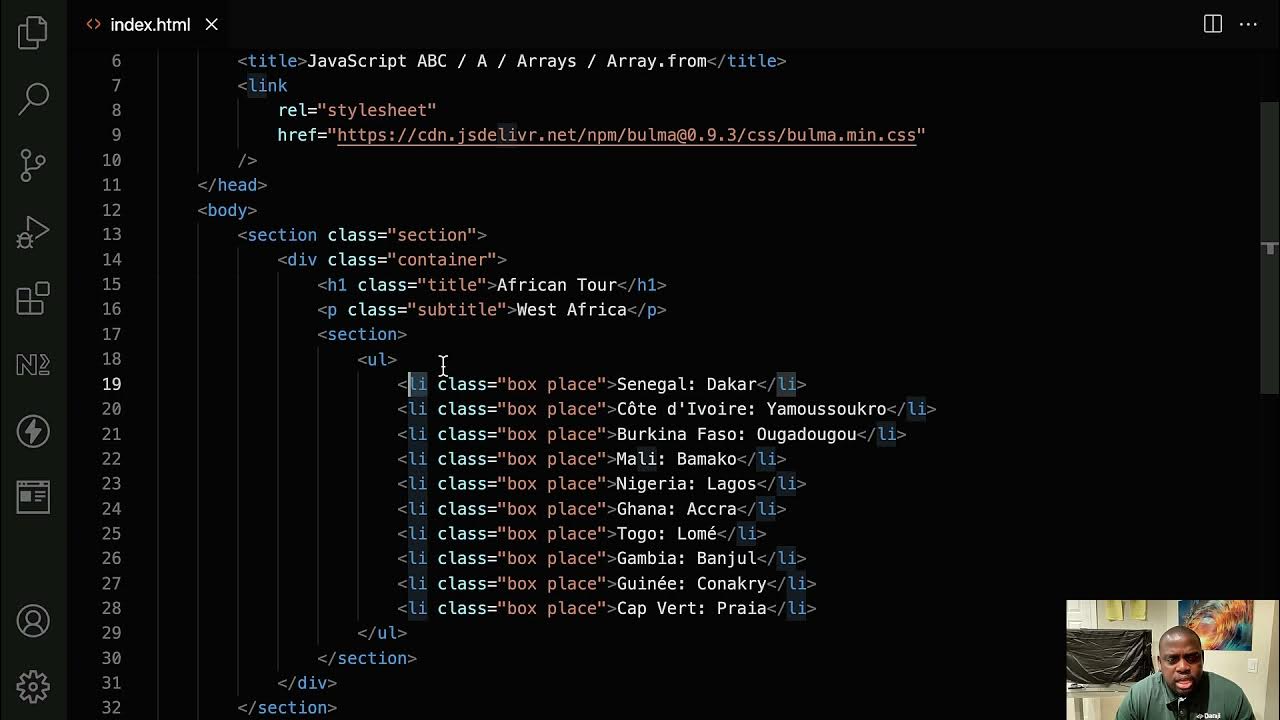Image resolution: width=1280 pixels, height=720 pixels.
Task: Click the 'Nigeria: Lagos' text
Action: point(686,484)
